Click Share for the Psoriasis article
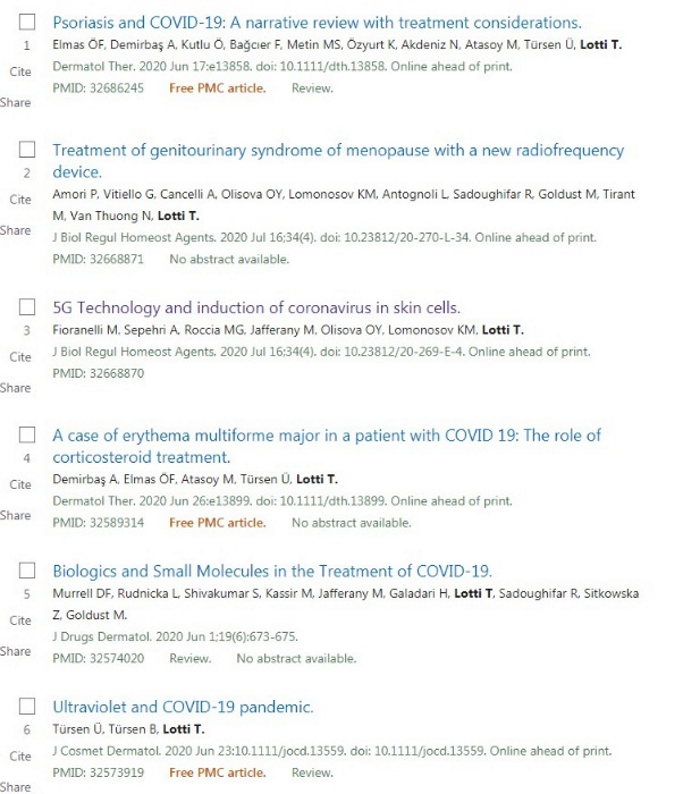Image resolution: width=700 pixels, height=794 pixels. click(15, 103)
